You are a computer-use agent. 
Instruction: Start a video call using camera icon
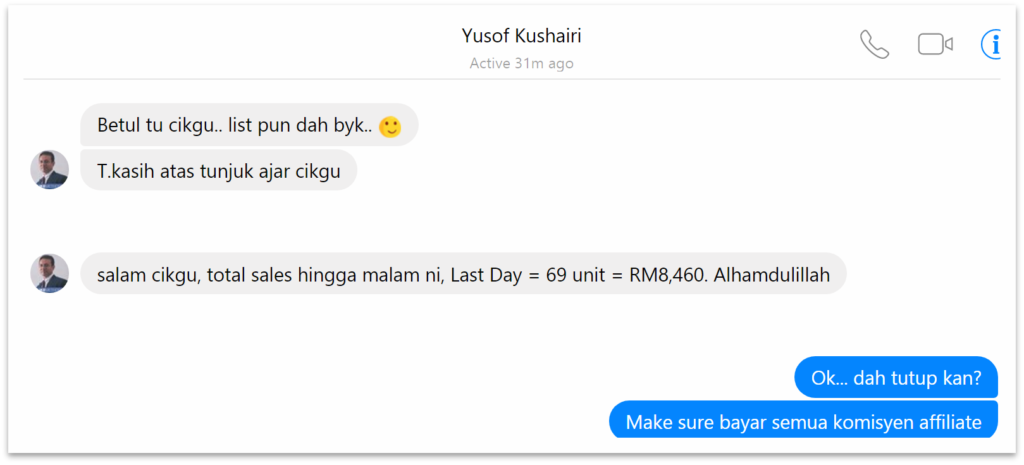pos(935,44)
